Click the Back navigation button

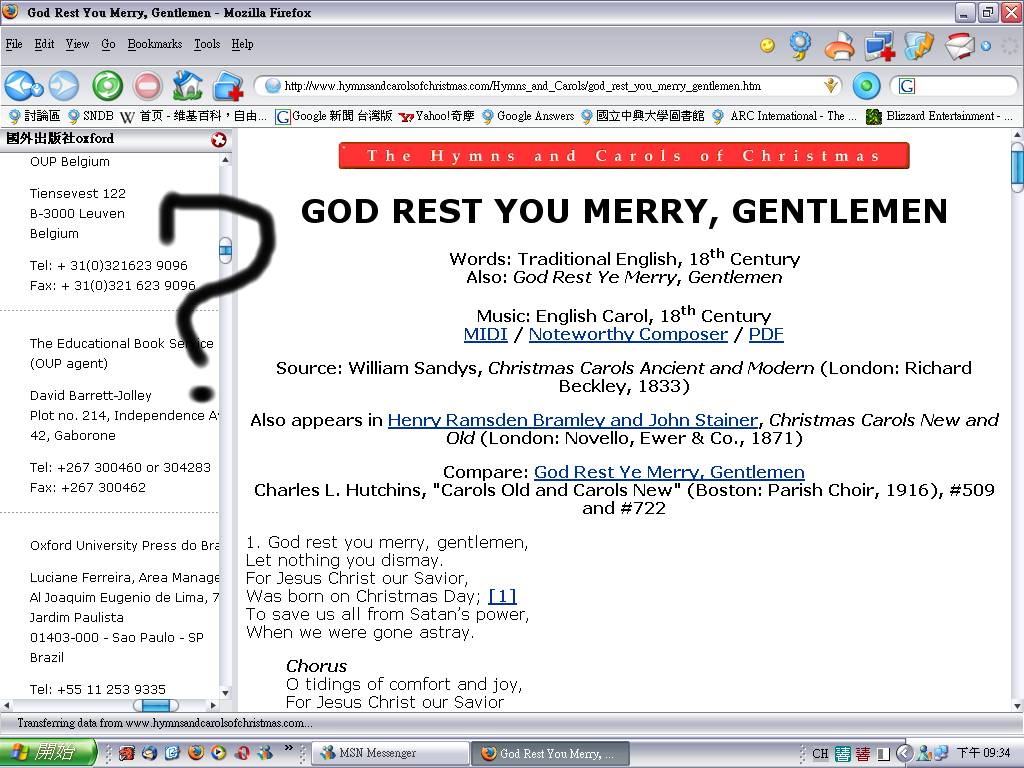pyautogui.click(x=22, y=86)
